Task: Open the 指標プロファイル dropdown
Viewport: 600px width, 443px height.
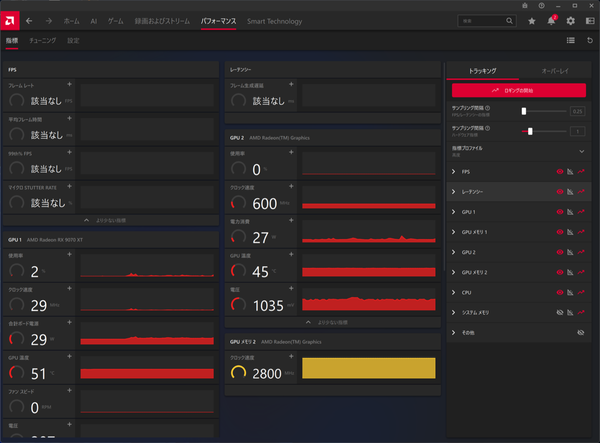Action: pyautogui.click(x=581, y=151)
